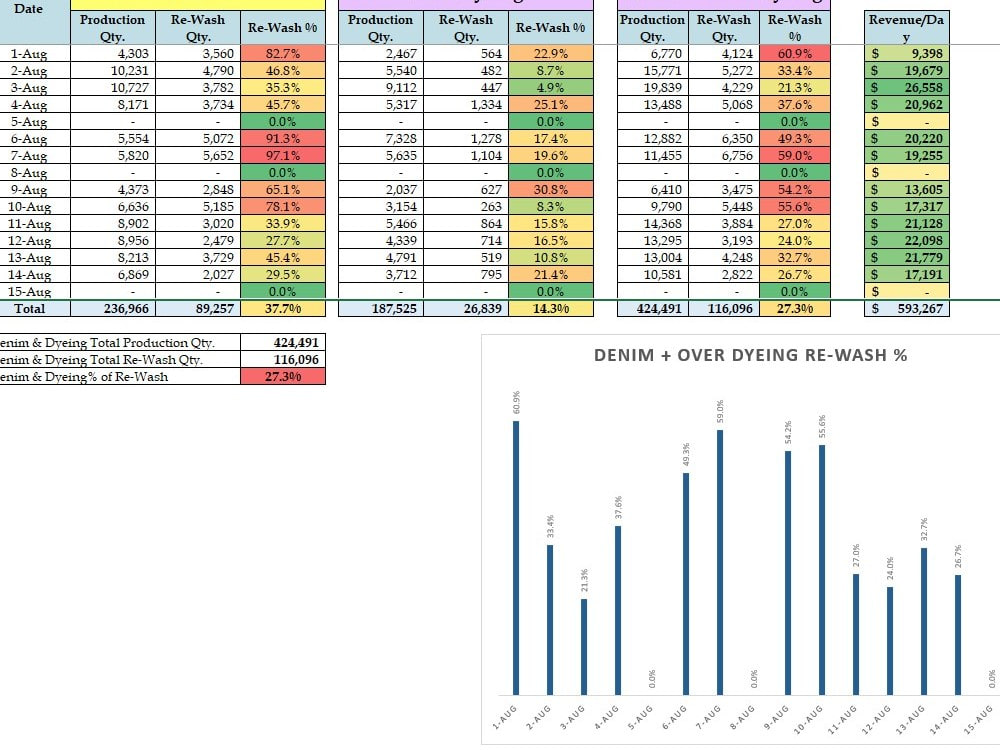
Task: Click the 97.1% re-wash cell
Action: tap(283, 156)
